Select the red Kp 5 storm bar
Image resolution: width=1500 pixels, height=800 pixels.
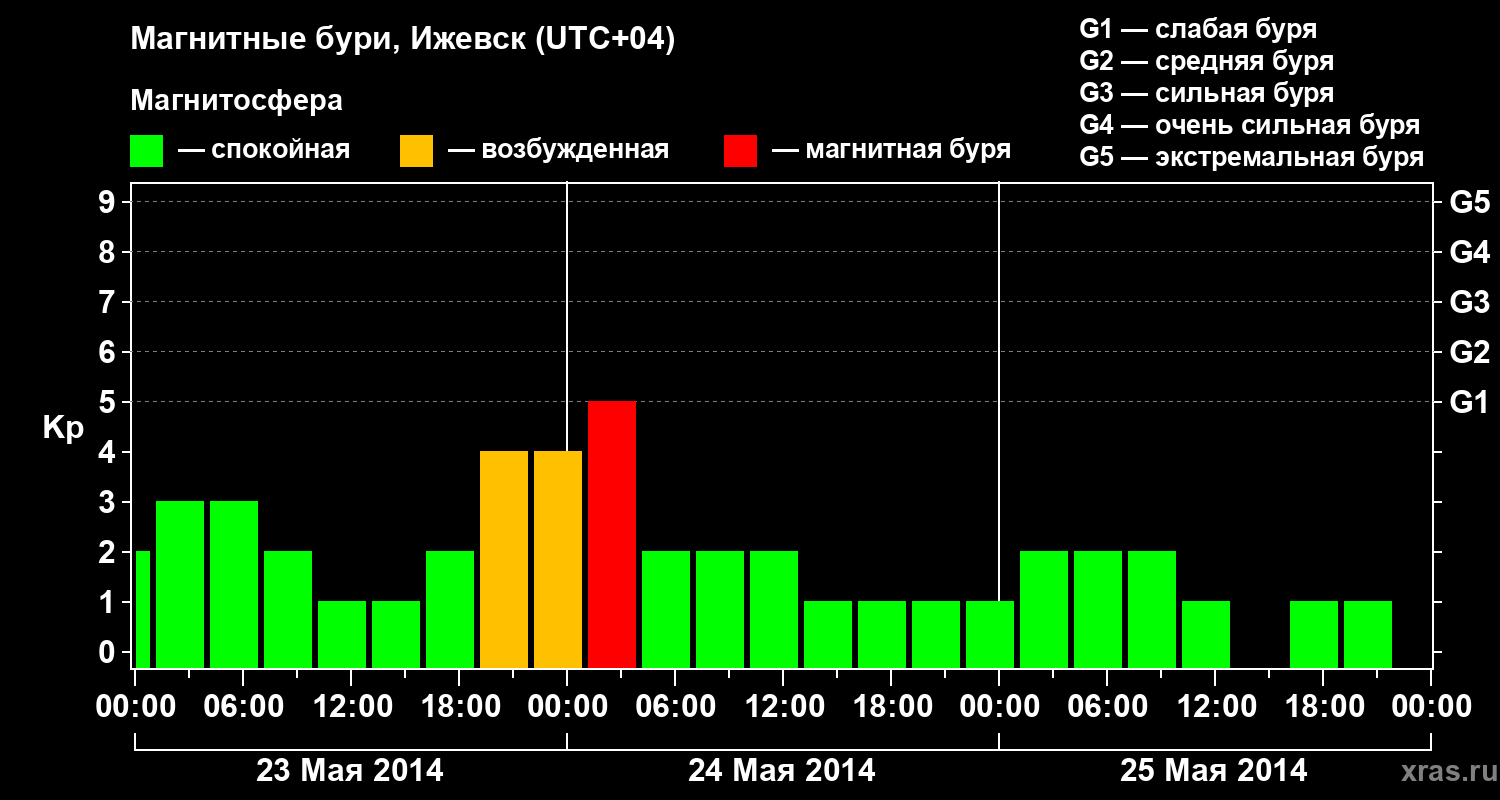(612, 534)
